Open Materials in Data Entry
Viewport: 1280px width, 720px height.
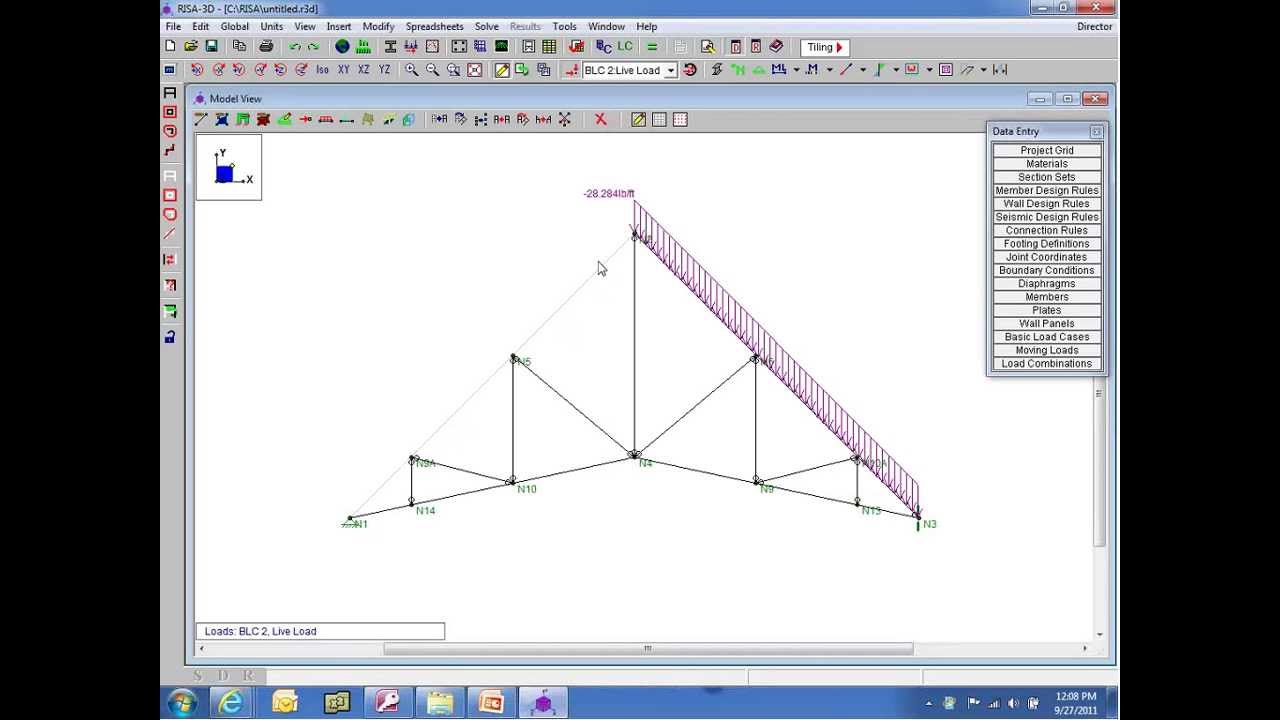1047,164
